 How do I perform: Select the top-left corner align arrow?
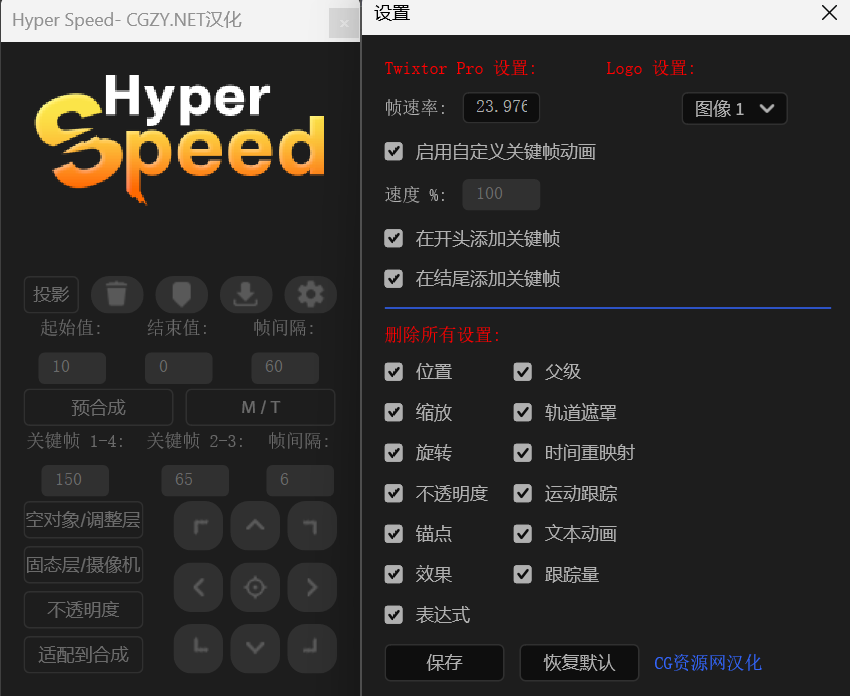[198, 525]
